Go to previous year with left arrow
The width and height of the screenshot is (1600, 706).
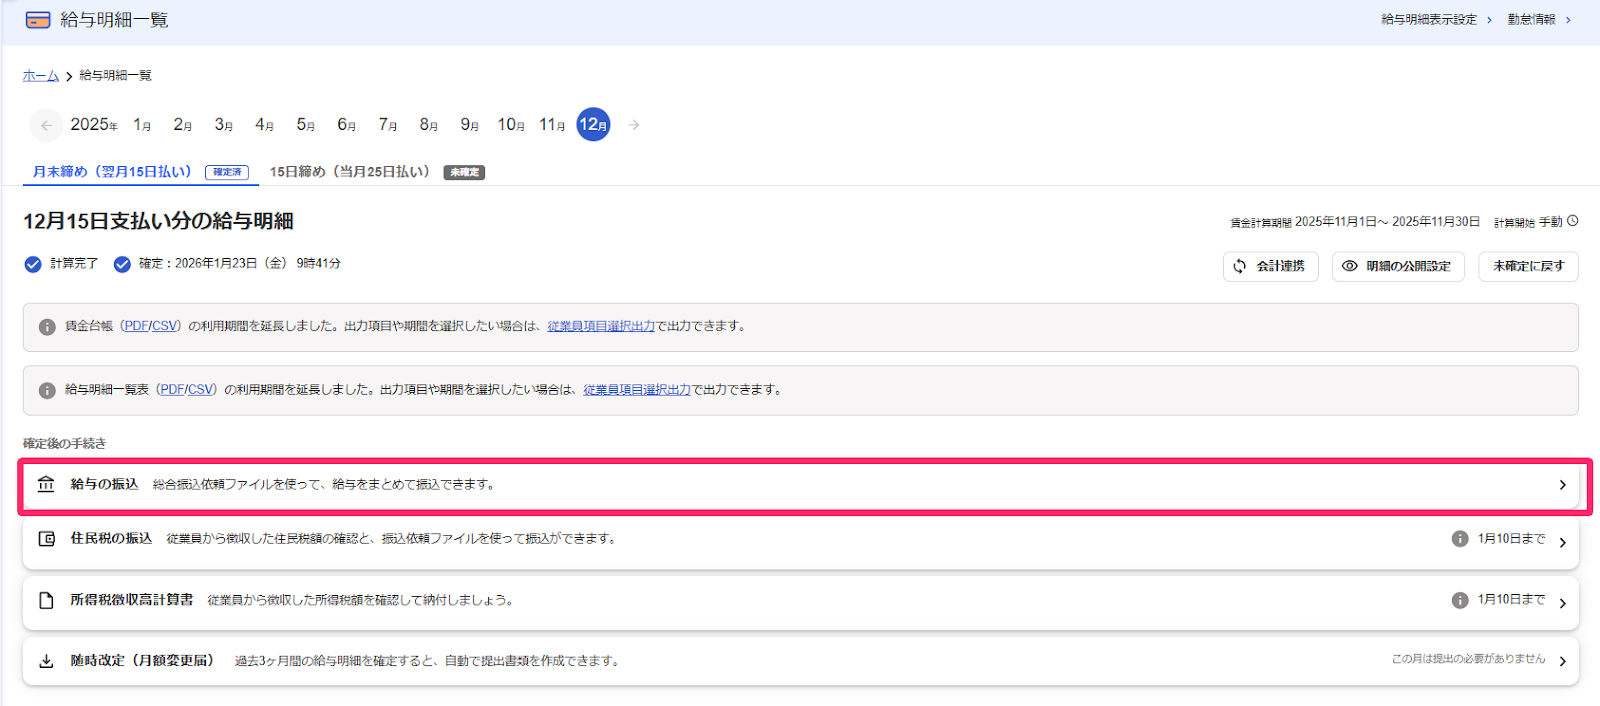46,125
